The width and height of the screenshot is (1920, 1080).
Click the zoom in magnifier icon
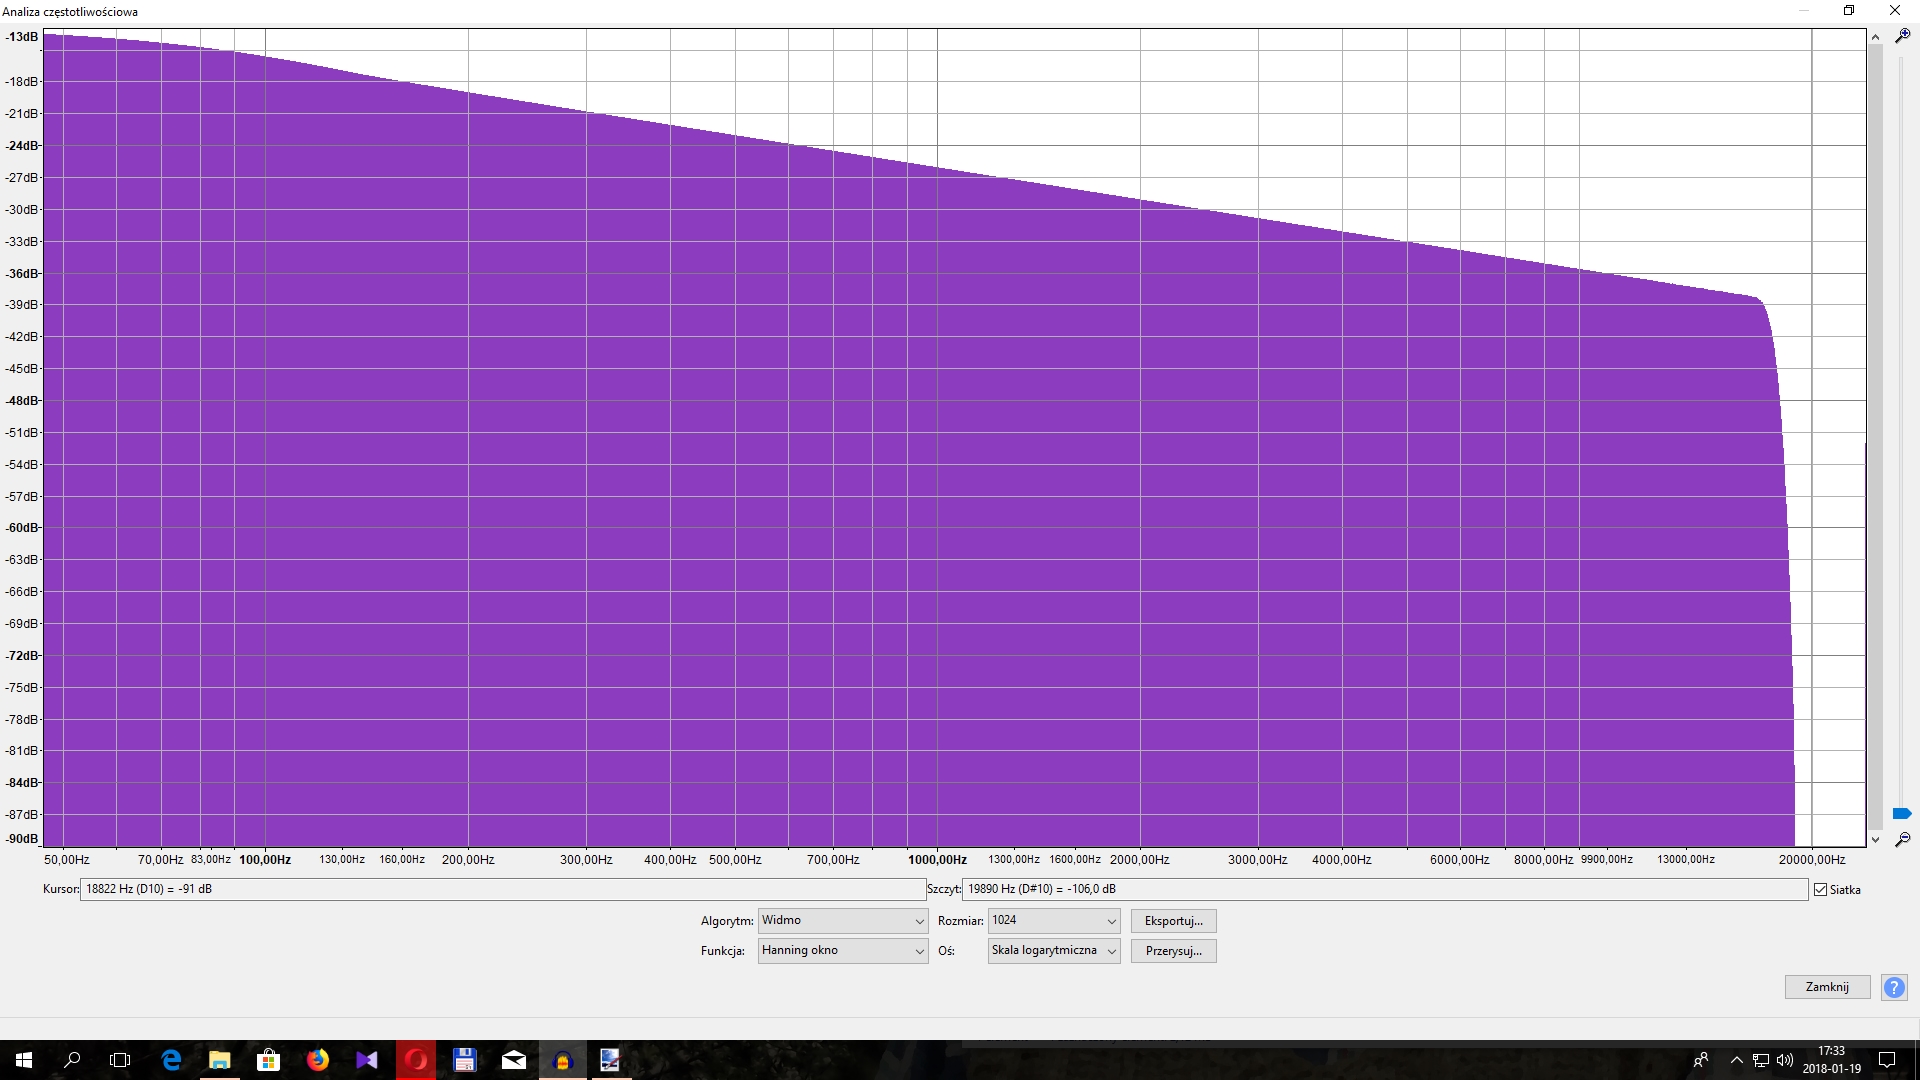pos(1902,36)
